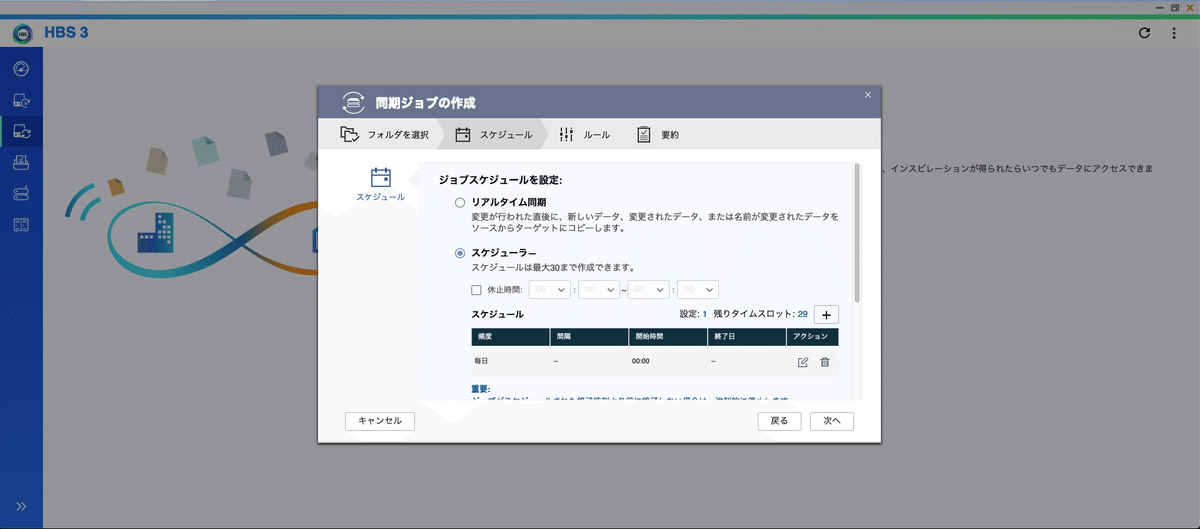Click the アクション column header
The width and height of the screenshot is (1200, 529).
tap(814, 337)
